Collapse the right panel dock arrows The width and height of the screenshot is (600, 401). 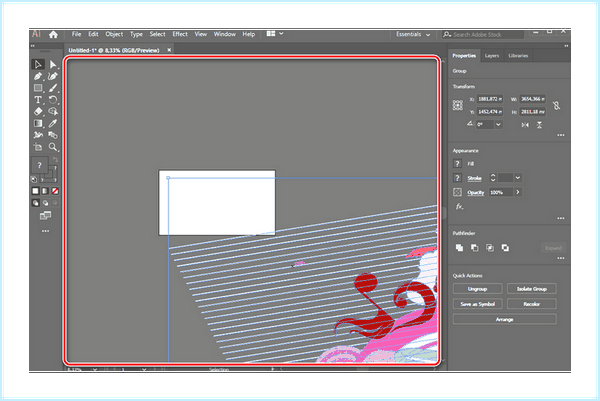click(566, 46)
